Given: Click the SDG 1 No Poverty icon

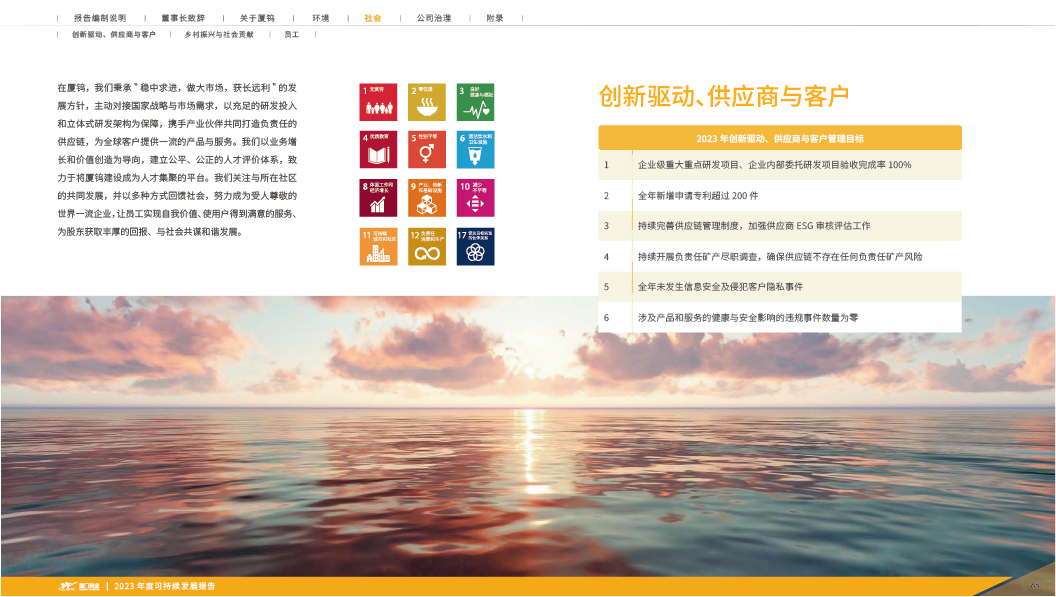Looking at the screenshot, I should point(378,102).
